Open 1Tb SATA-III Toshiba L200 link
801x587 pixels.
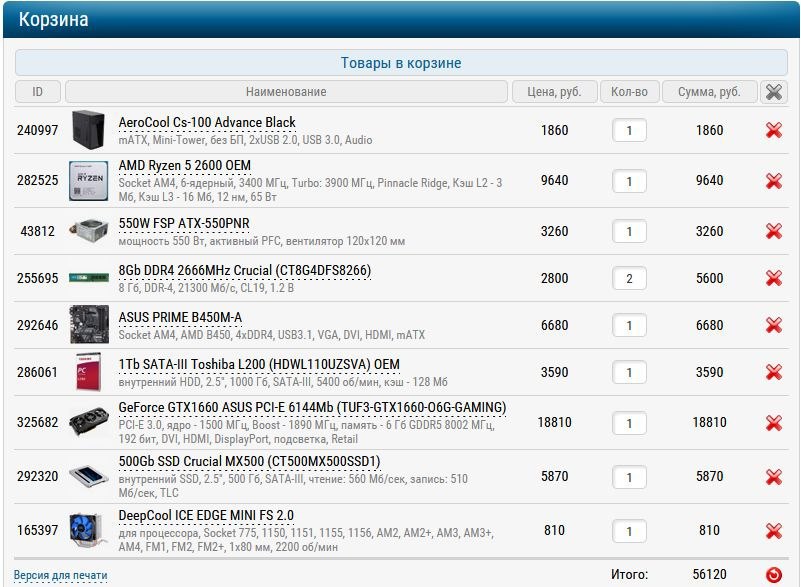click(x=259, y=364)
